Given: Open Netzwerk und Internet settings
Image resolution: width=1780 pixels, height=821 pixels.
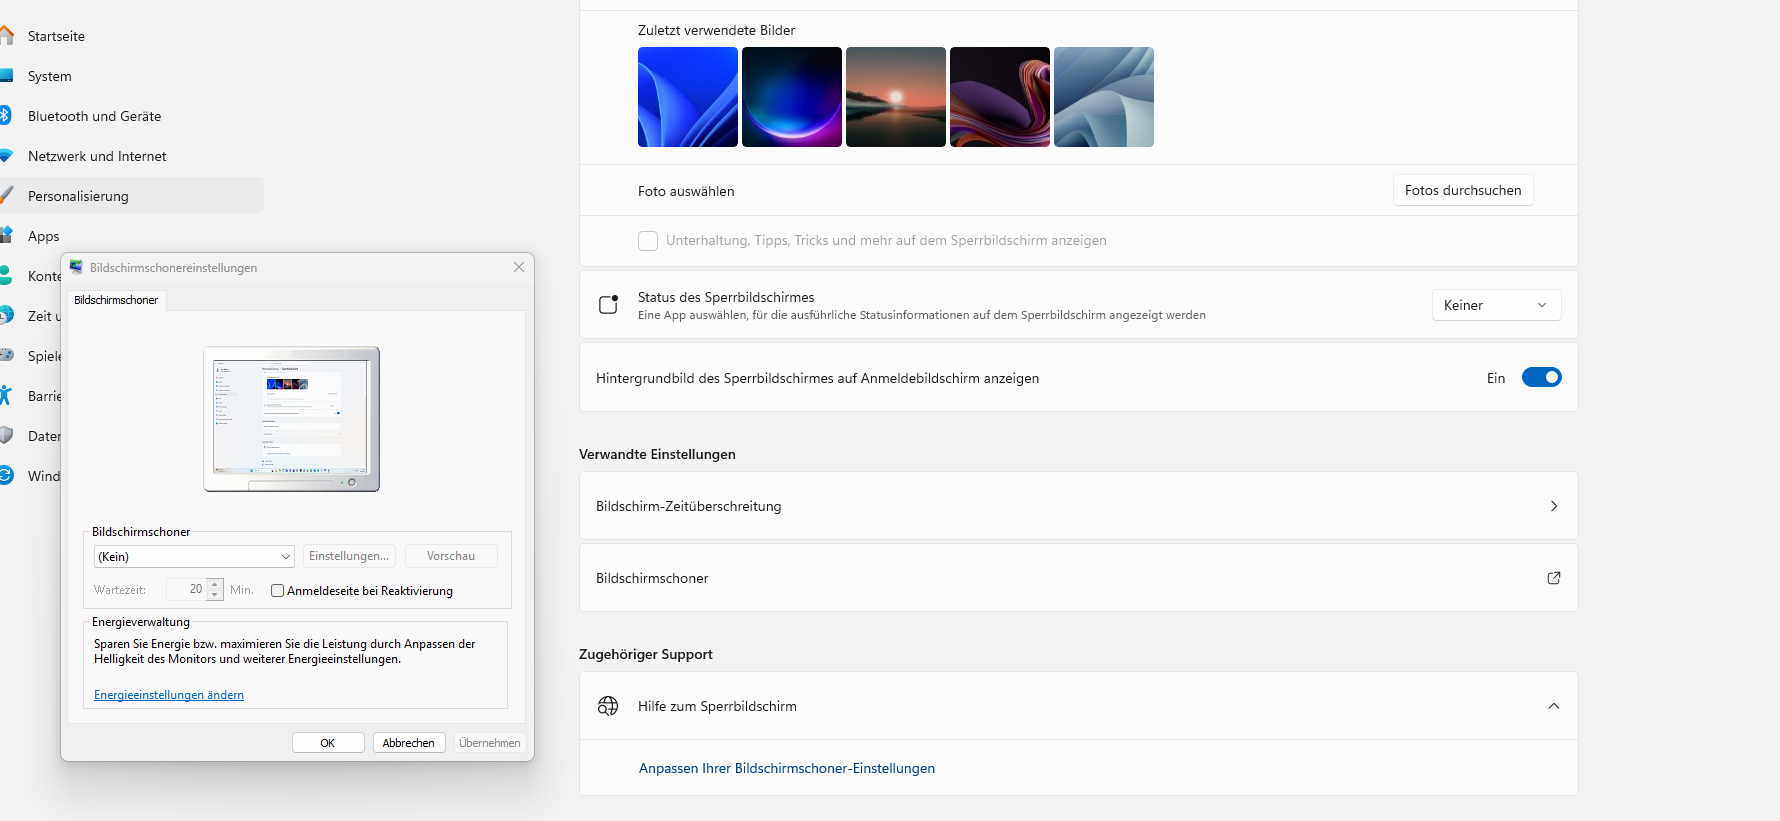Looking at the screenshot, I should (x=97, y=156).
